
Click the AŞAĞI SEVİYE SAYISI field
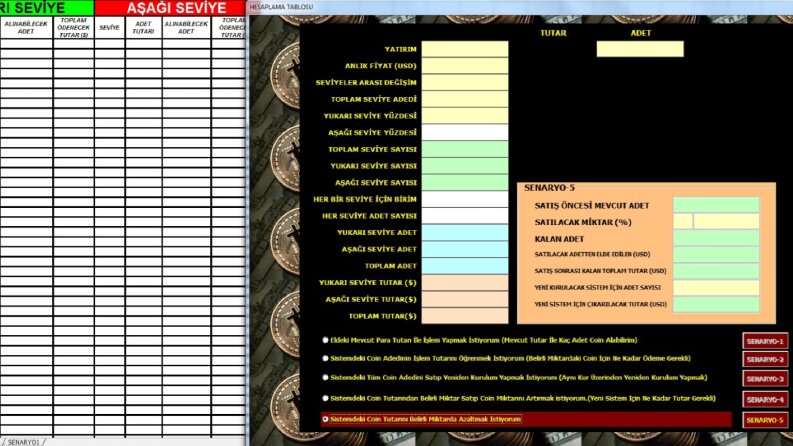(x=465, y=183)
